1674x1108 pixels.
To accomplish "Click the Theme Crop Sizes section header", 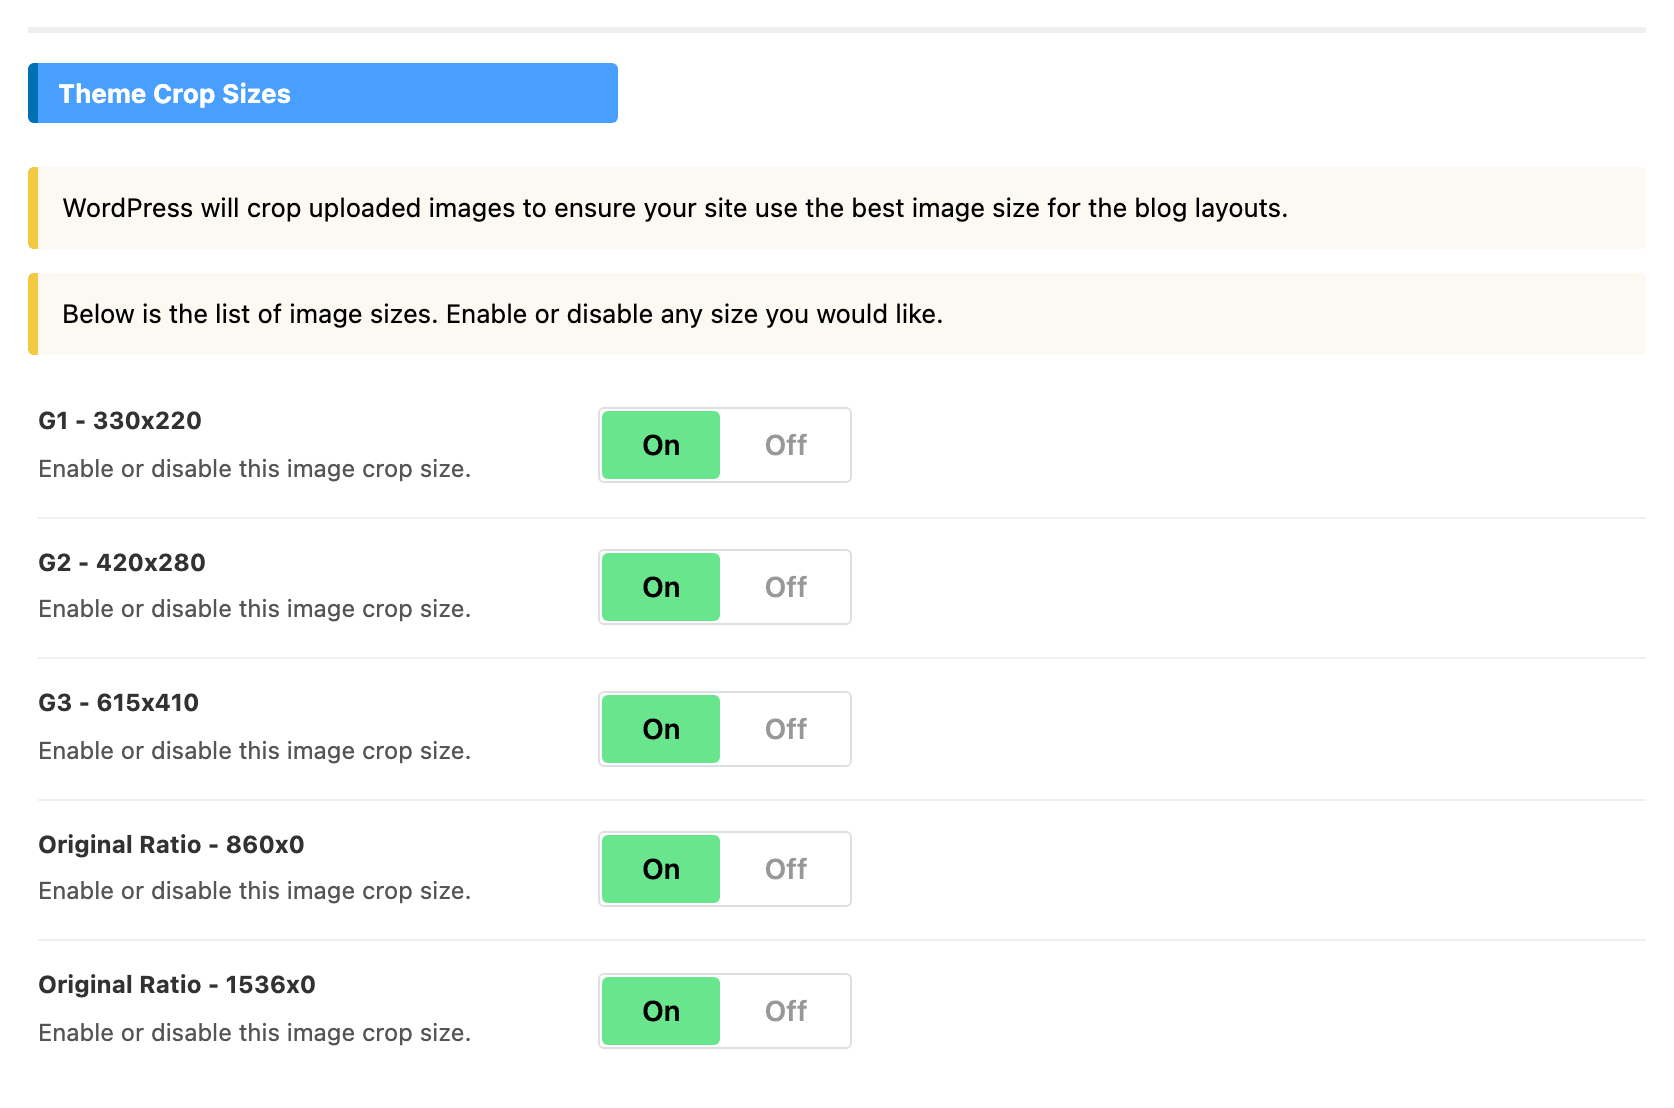I will [323, 93].
